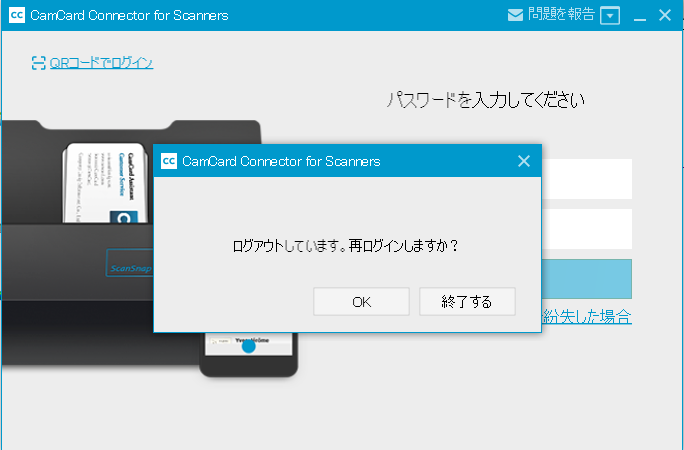Close the logout confirmation dialog

(x=523, y=161)
